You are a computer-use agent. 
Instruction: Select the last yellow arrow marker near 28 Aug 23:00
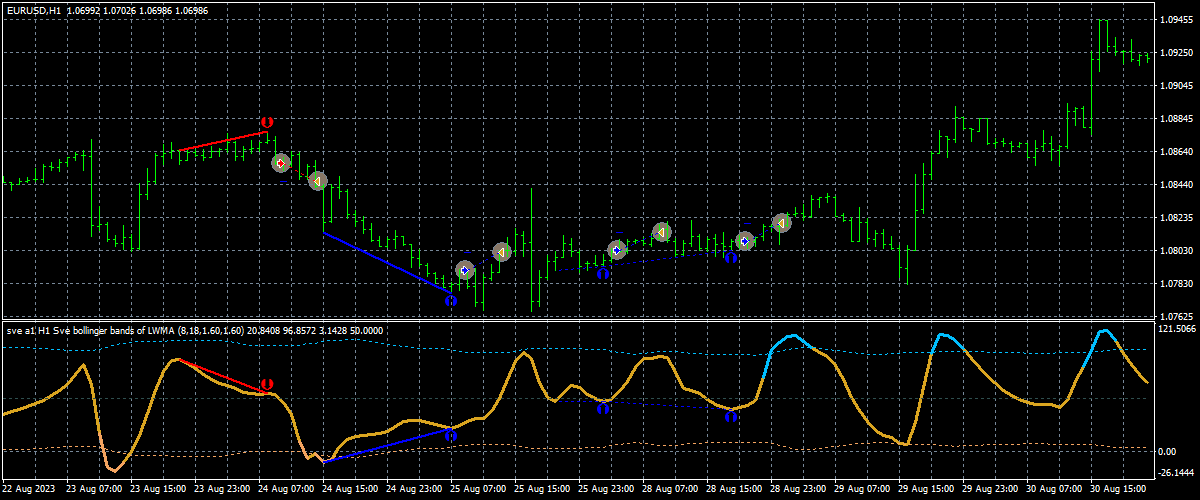tap(781, 223)
